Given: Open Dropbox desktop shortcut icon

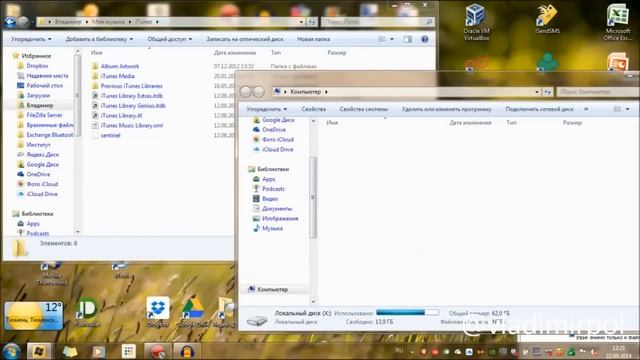Looking at the screenshot, I should [158, 312].
